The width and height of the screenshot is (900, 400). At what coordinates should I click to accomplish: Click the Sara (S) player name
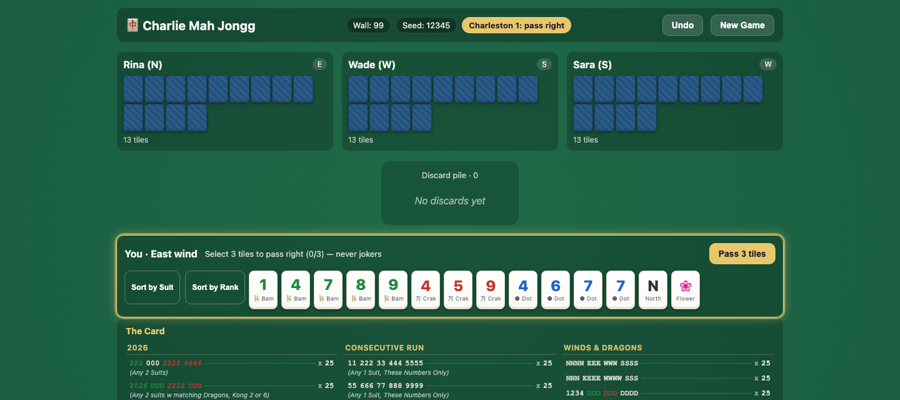(592, 65)
